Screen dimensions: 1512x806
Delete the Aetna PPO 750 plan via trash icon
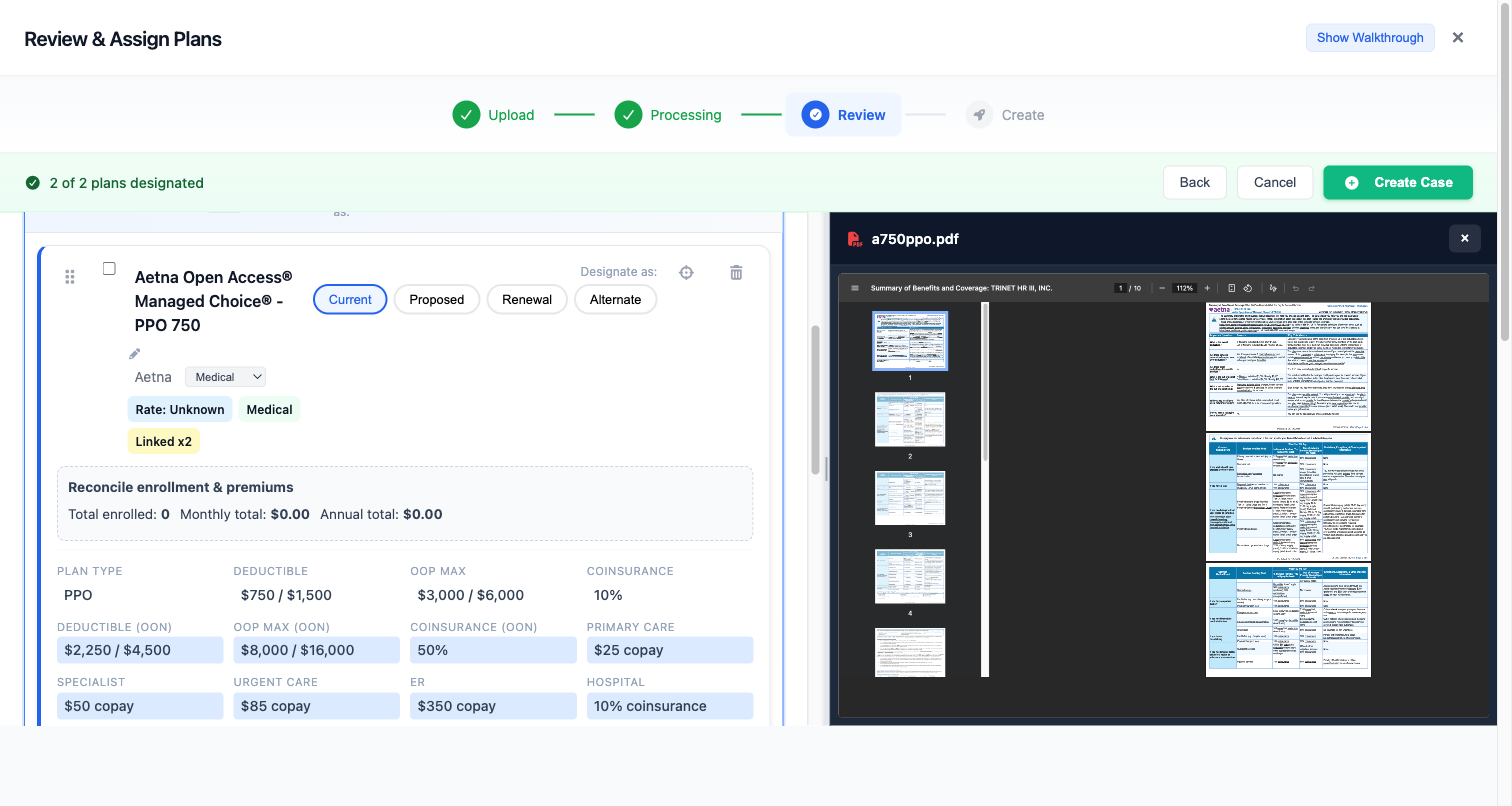click(x=736, y=273)
